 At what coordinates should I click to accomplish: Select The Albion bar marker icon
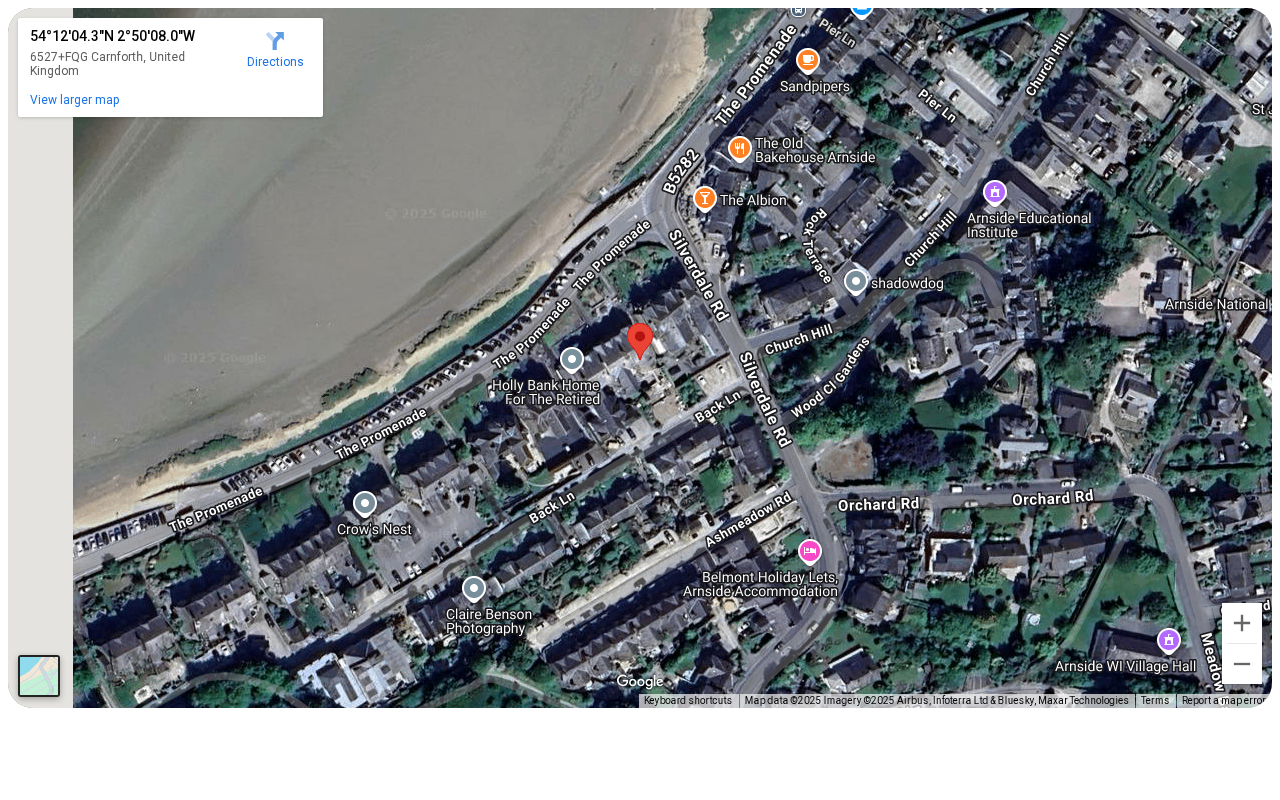(x=705, y=199)
